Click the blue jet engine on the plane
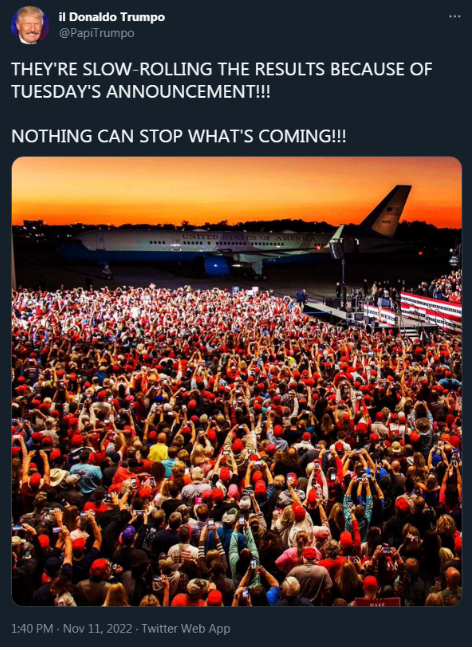 (217, 266)
